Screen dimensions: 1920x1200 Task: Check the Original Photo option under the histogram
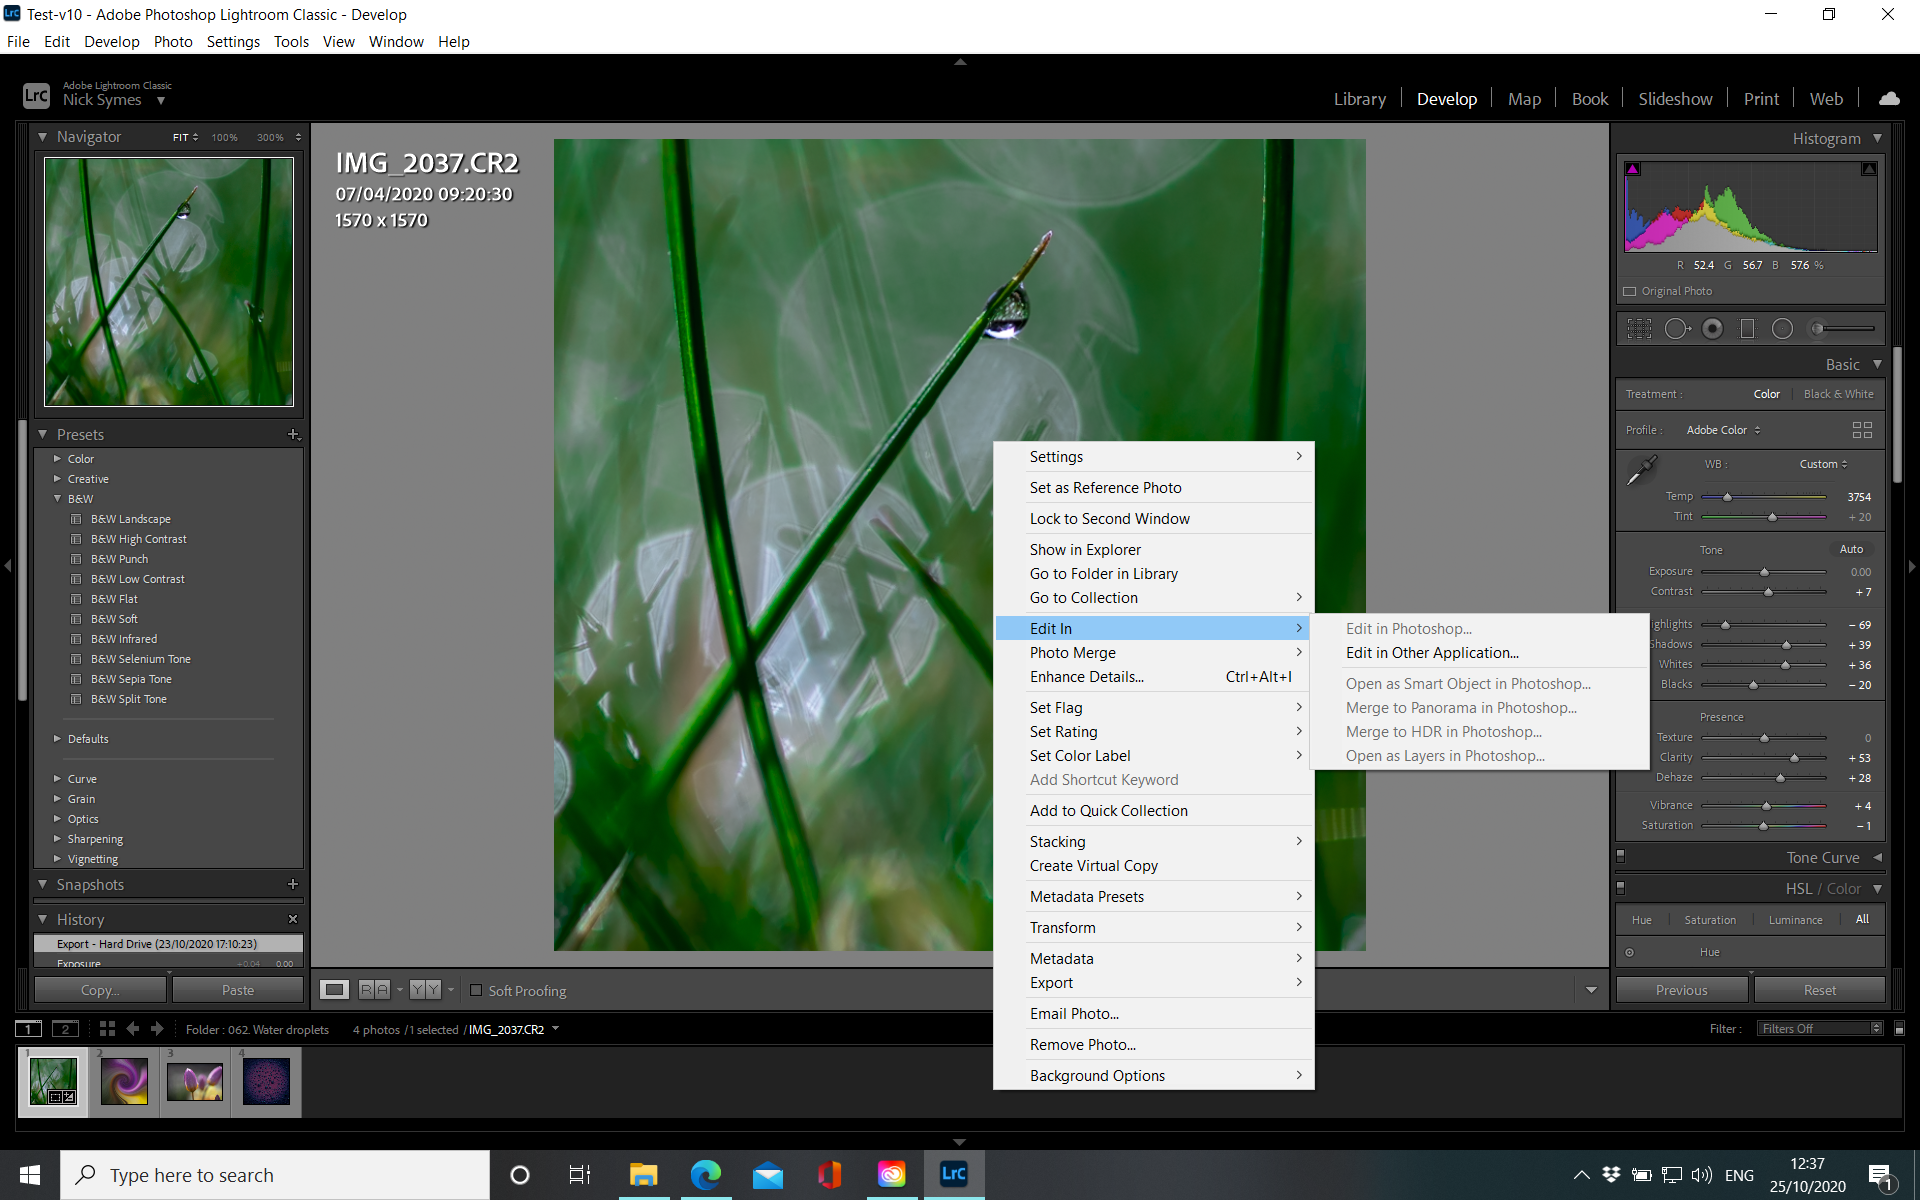[1629, 291]
